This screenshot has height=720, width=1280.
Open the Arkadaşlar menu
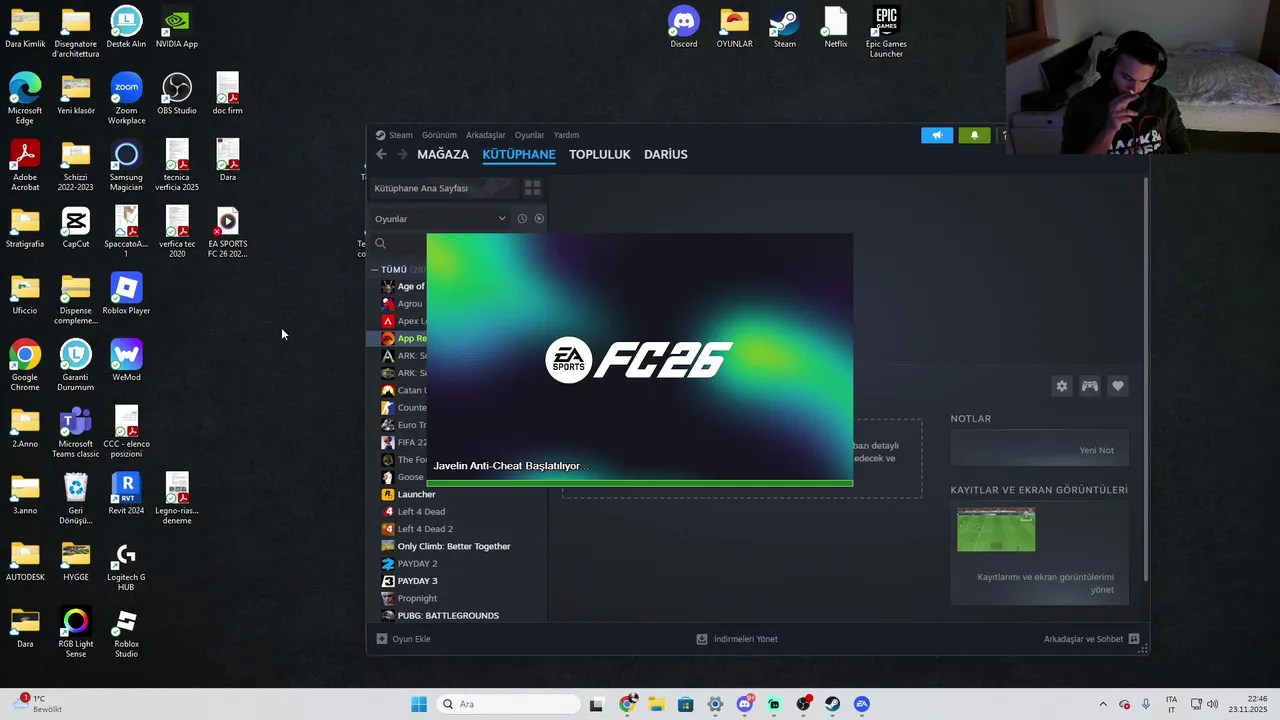pos(486,135)
